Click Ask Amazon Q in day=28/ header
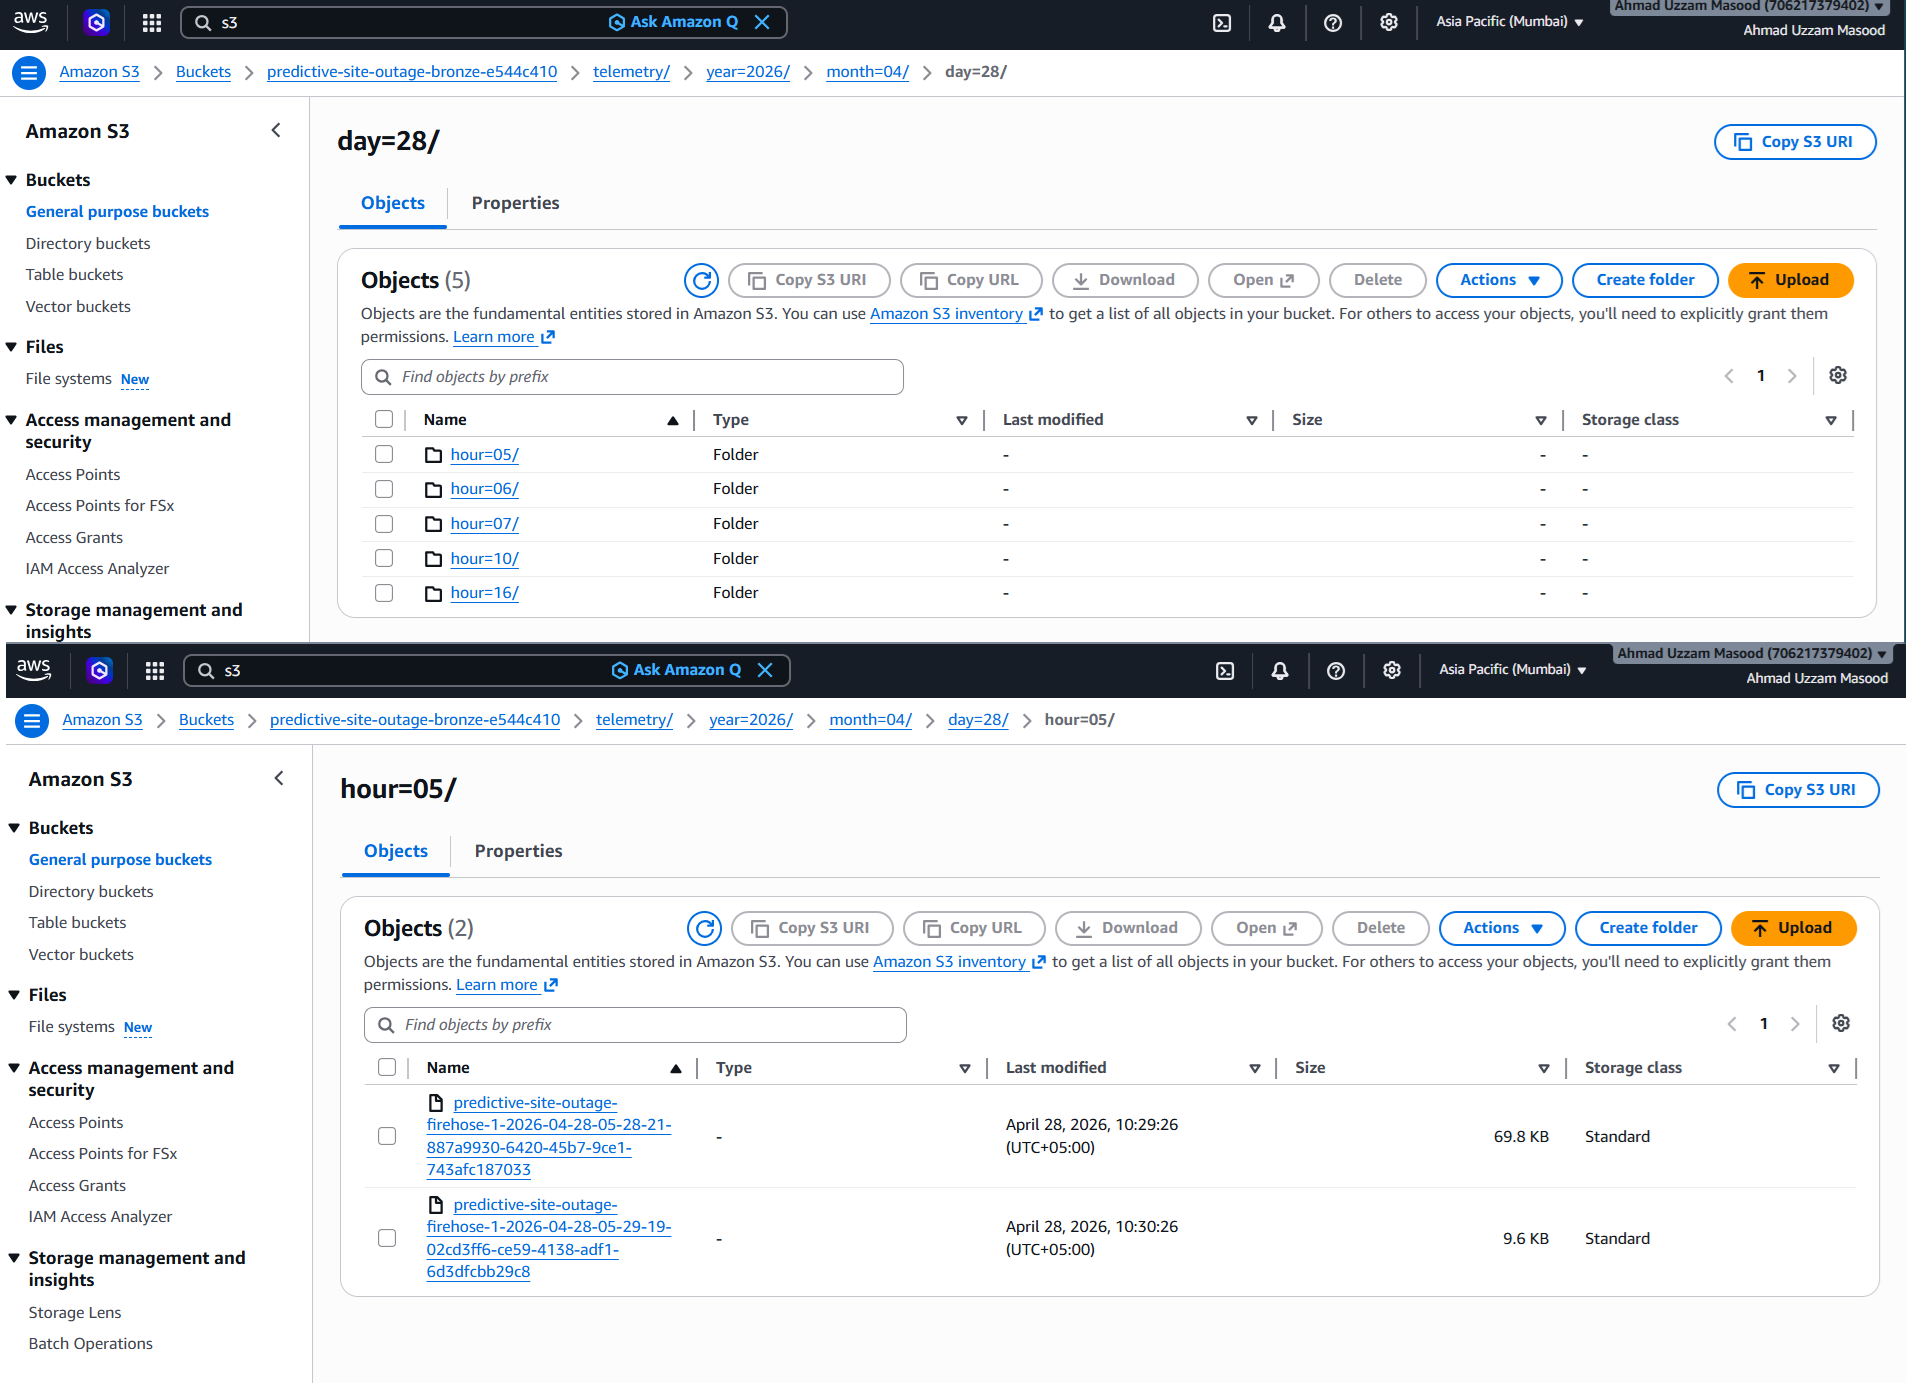Viewport: 1906px width, 1383px height. (673, 22)
